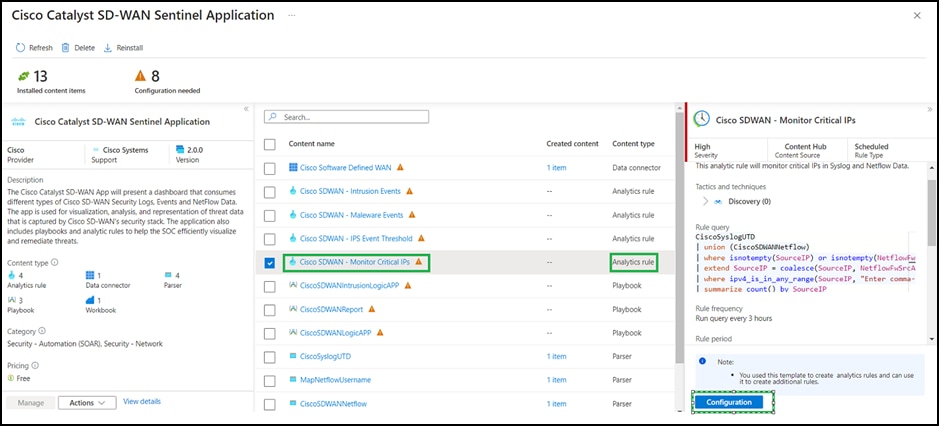Click the playbook icon of CiscoSDWANReport
The height and width of the screenshot is (426, 939).
pos(293,309)
